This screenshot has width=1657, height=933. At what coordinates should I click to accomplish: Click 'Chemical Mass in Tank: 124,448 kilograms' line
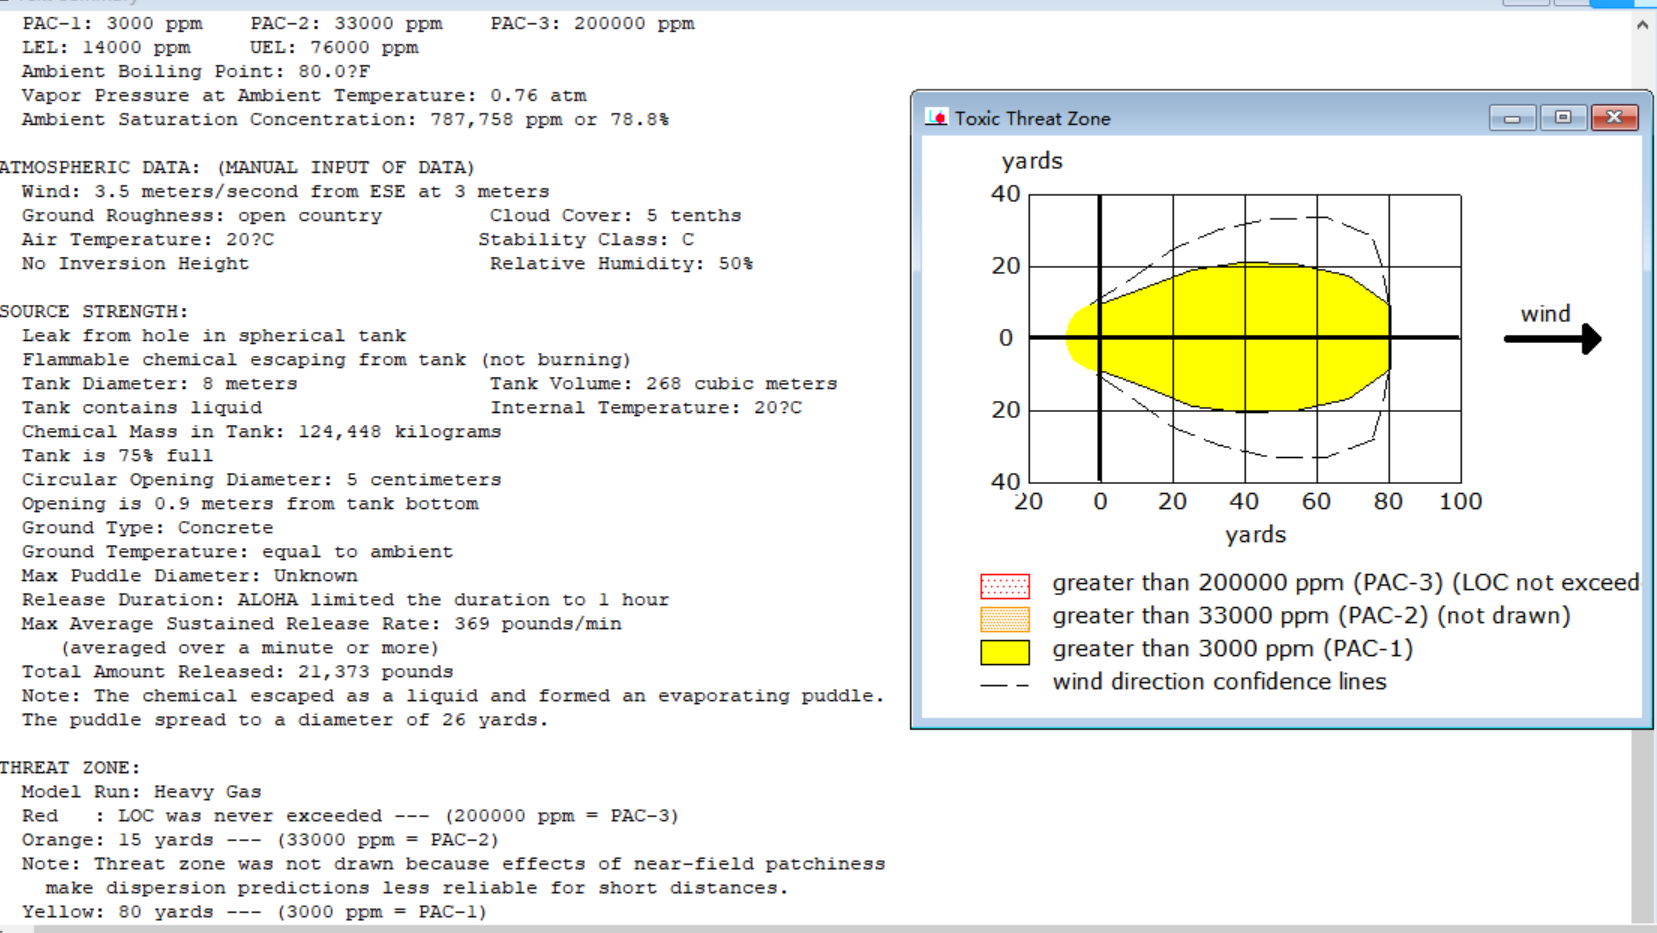point(262,431)
